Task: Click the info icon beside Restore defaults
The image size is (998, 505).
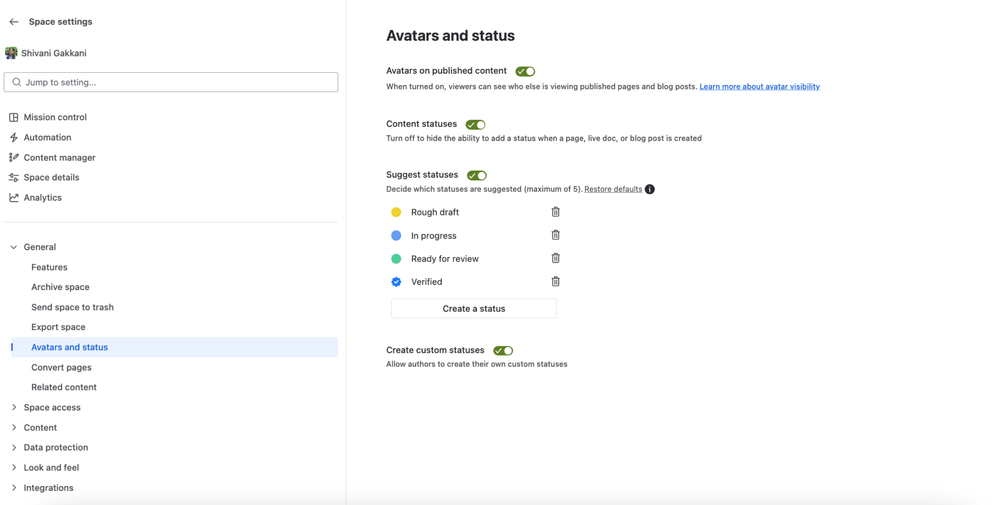Action: [650, 189]
